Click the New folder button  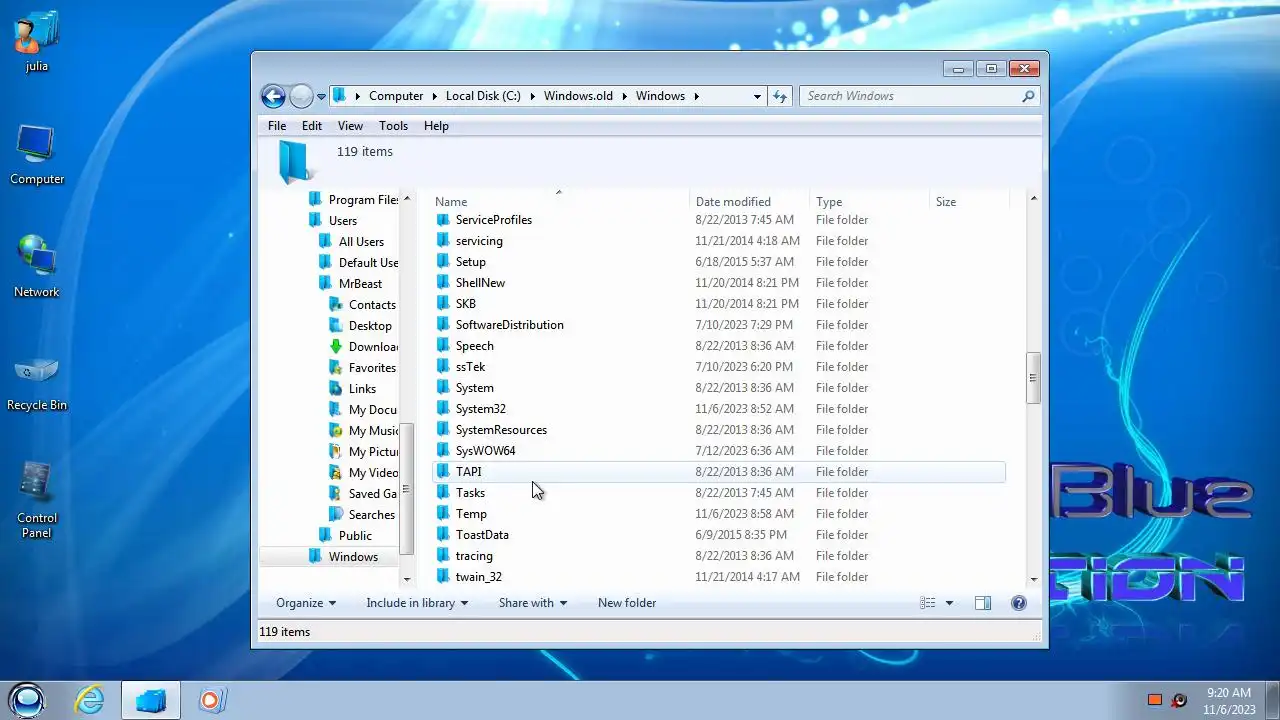pyautogui.click(x=627, y=603)
